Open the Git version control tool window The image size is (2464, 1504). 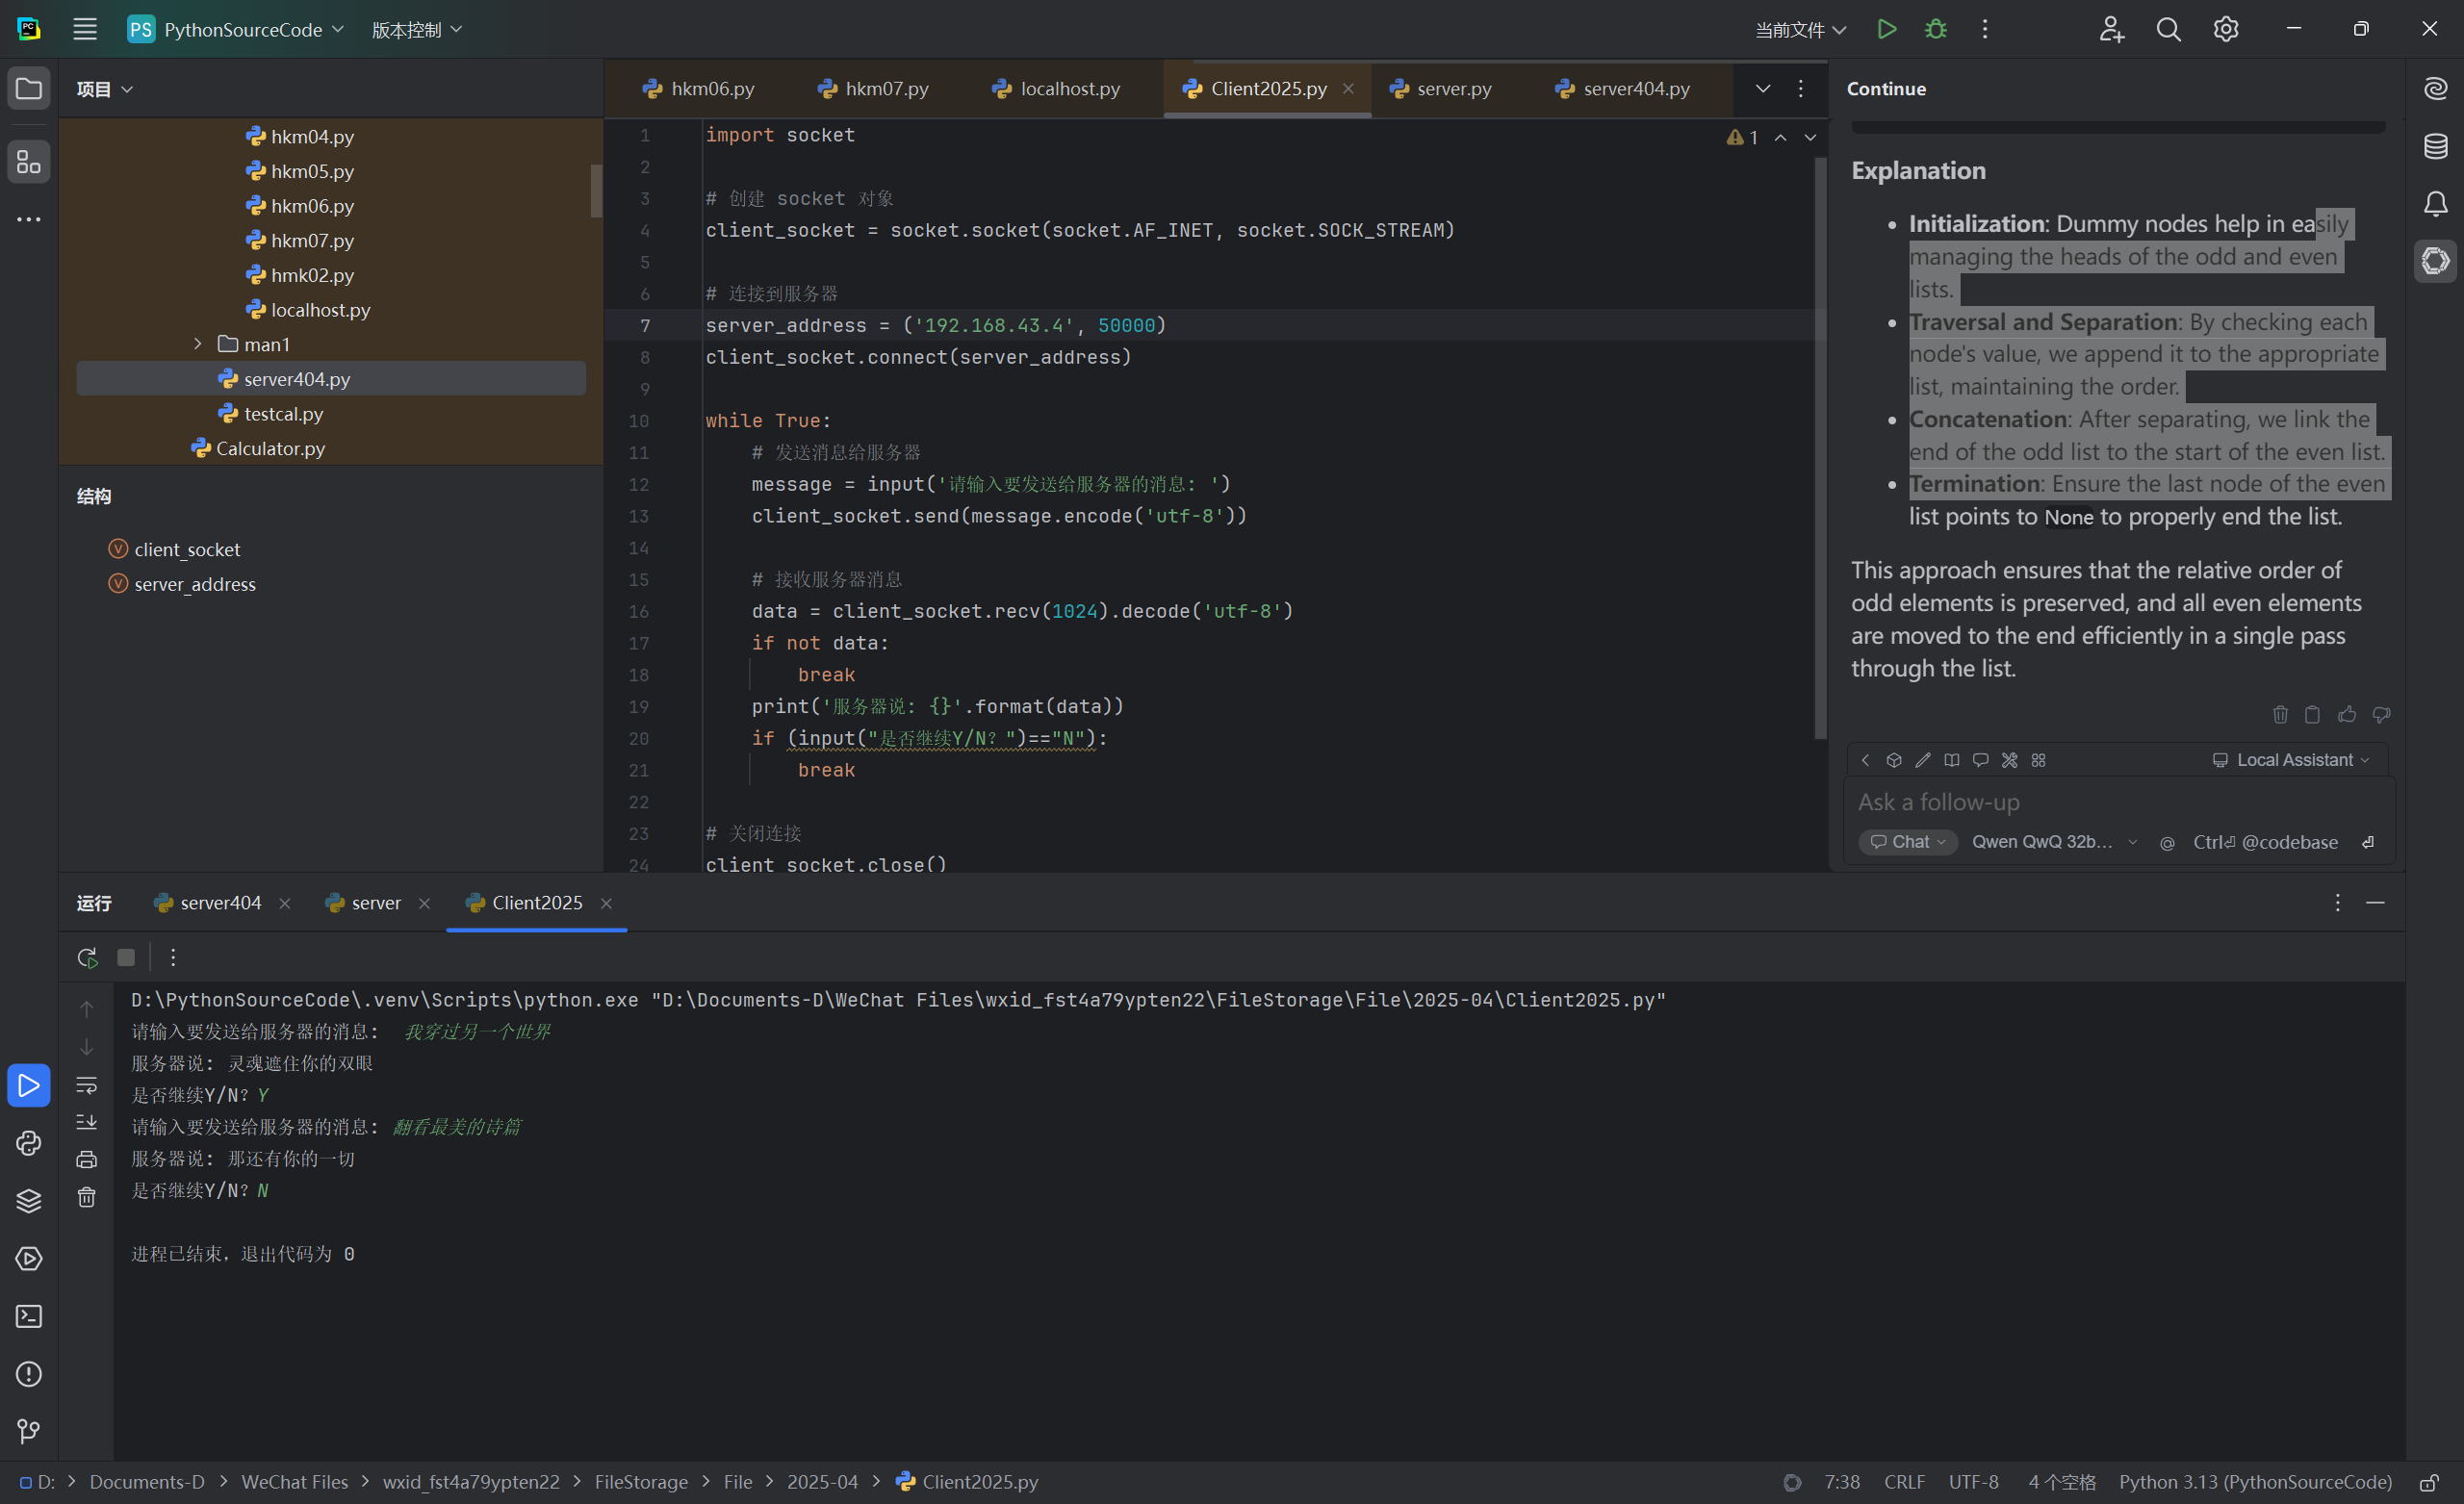[29, 1431]
